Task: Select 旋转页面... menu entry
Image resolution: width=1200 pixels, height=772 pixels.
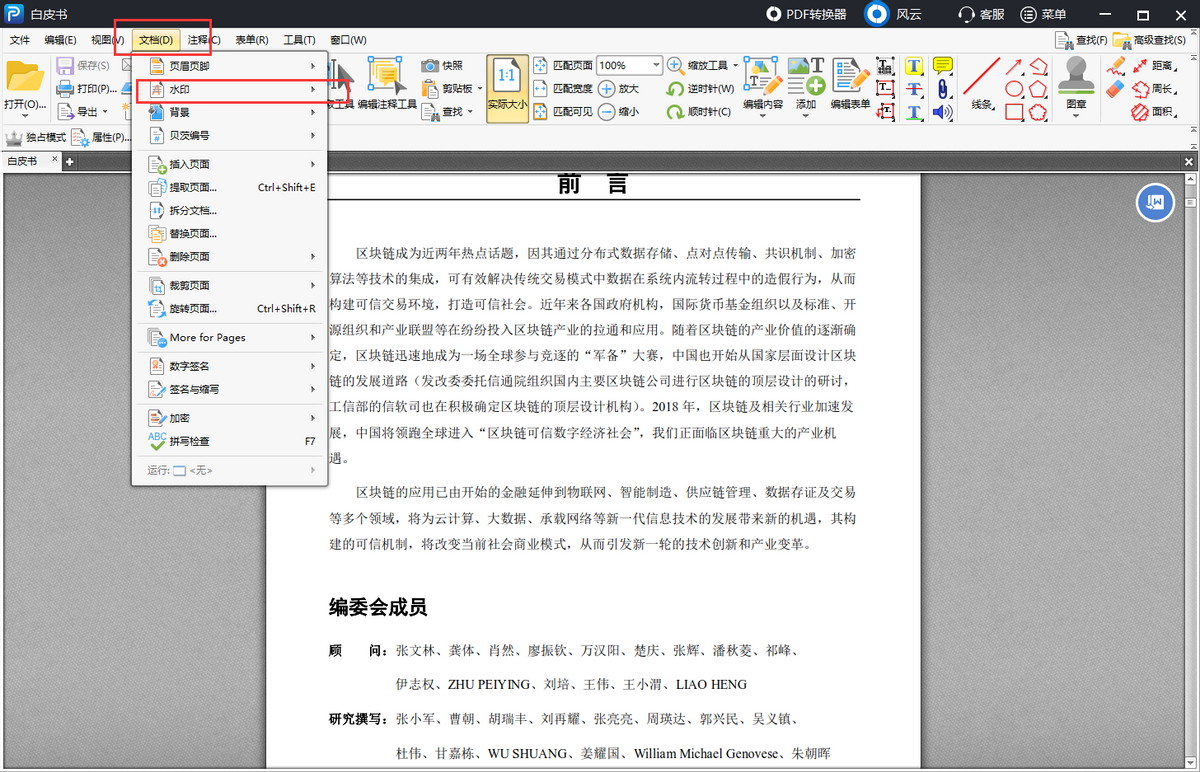Action: pyautogui.click(x=230, y=308)
